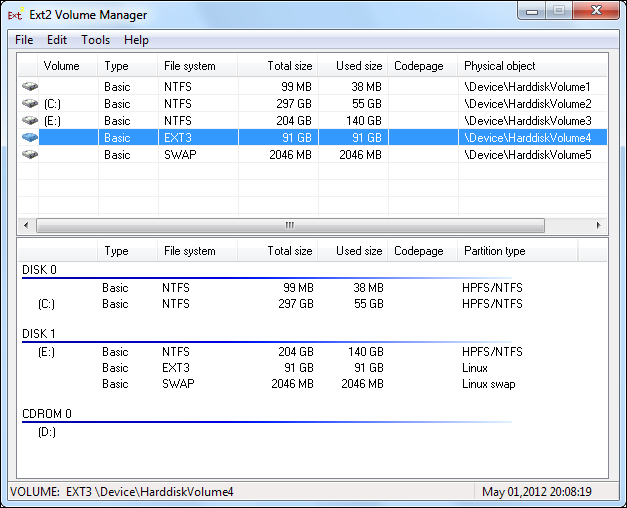The width and height of the screenshot is (627, 508).
Task: Click the lower pane Codepage column header
Action: click(423, 251)
